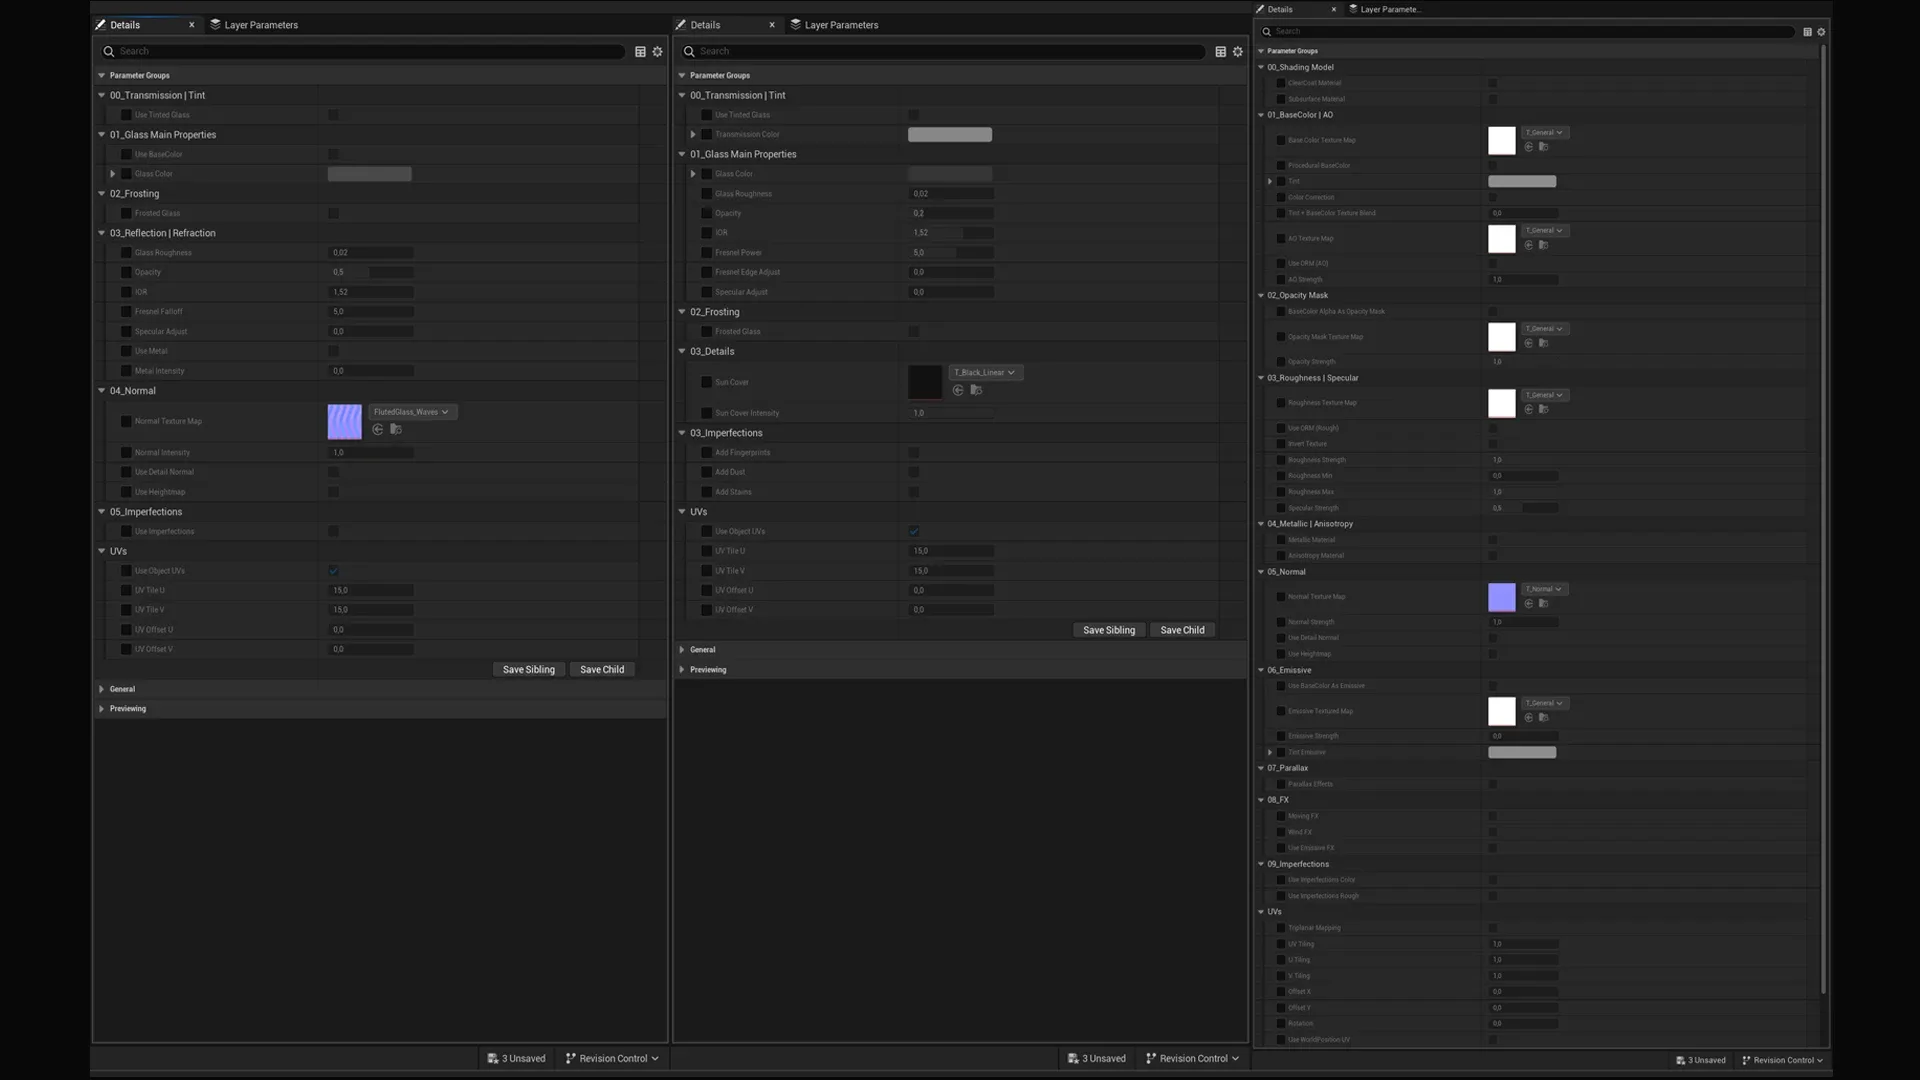1920x1080 pixels.
Task: Click the browse-to-asset icon under FlutedGlass_Waves
Action: click(396, 429)
